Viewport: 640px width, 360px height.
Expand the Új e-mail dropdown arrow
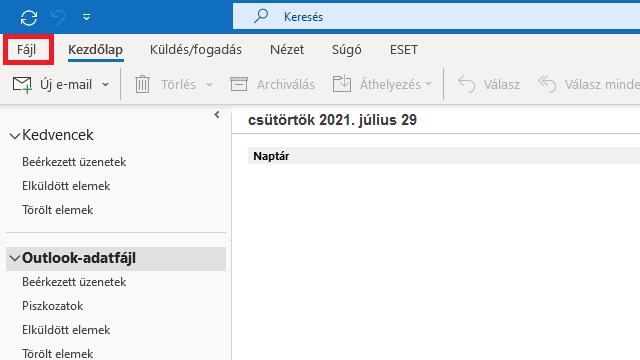tap(105, 84)
